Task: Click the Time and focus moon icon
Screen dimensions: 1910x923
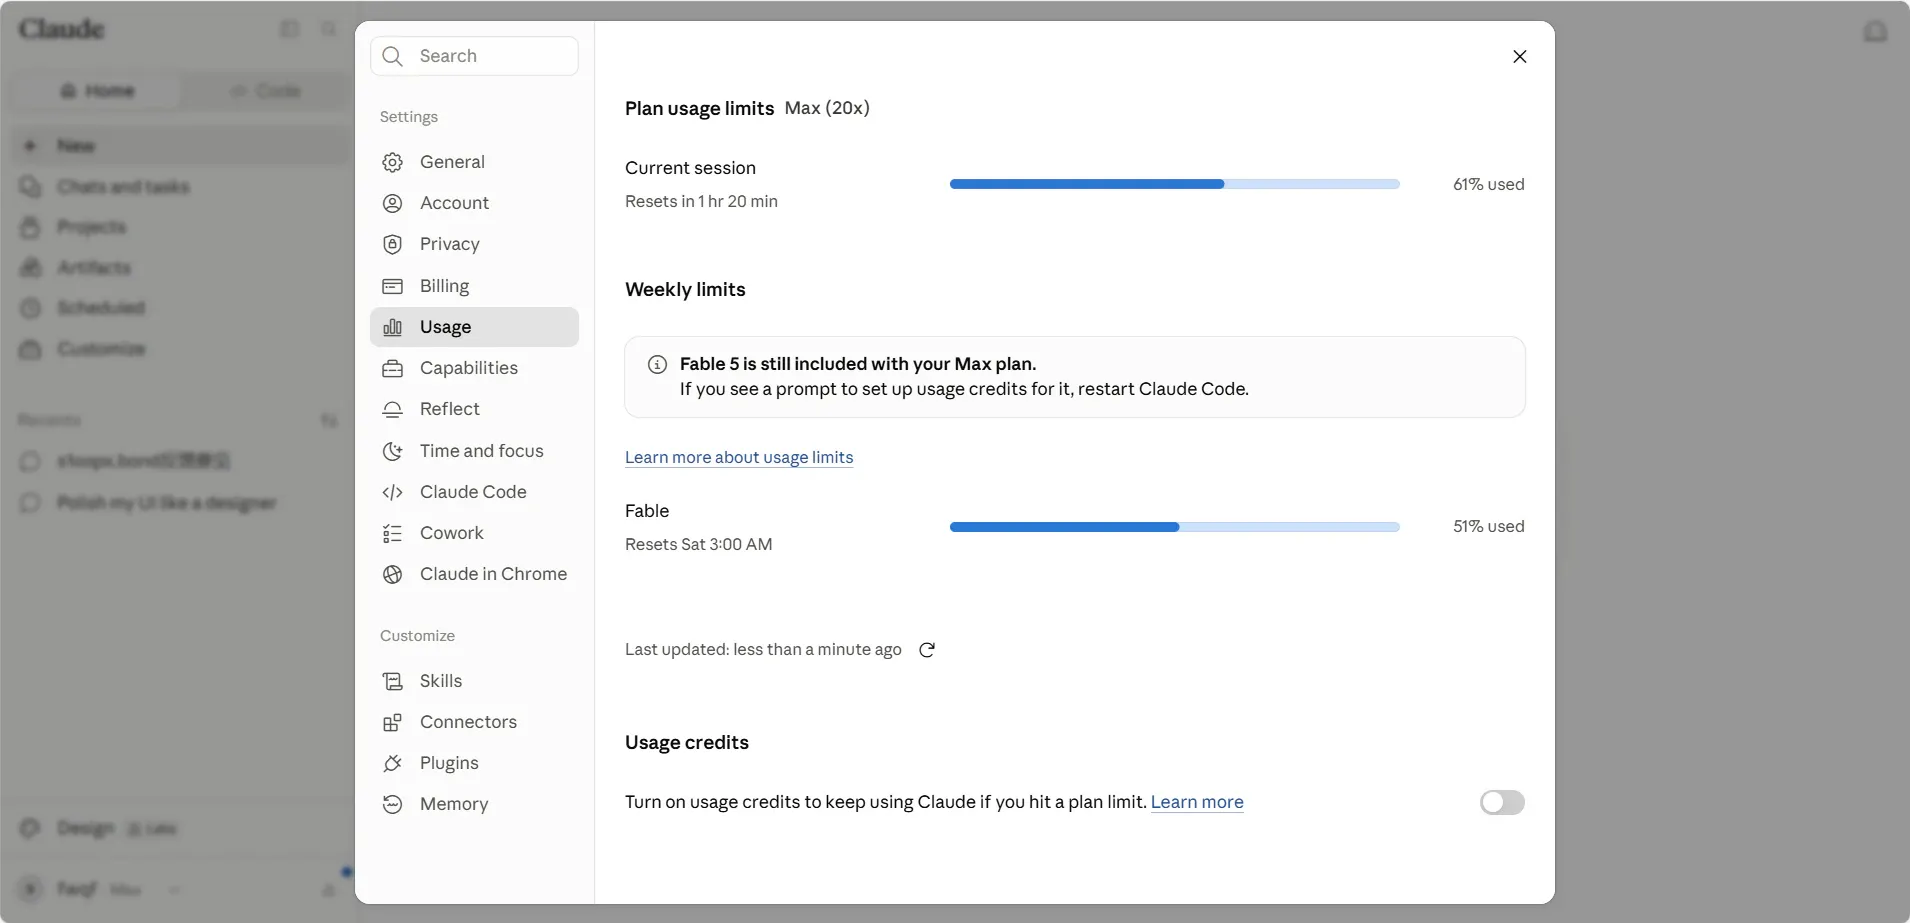Action: pyautogui.click(x=393, y=451)
